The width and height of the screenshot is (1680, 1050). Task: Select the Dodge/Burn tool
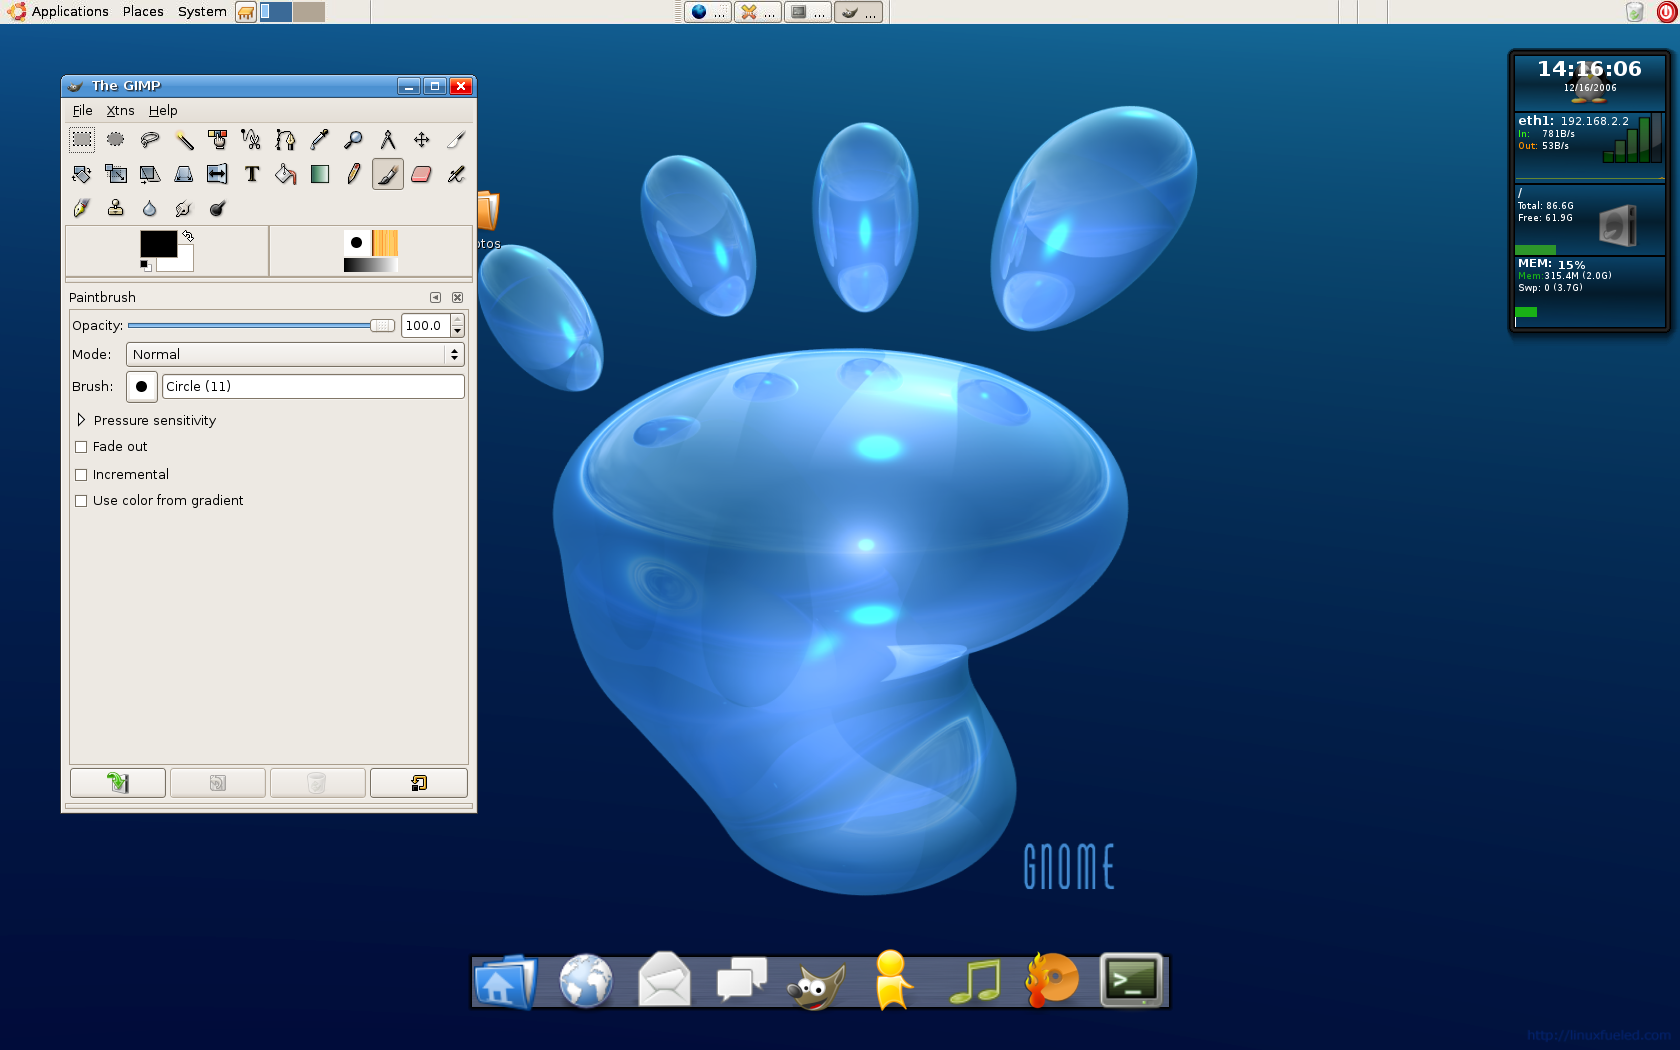pos(218,208)
